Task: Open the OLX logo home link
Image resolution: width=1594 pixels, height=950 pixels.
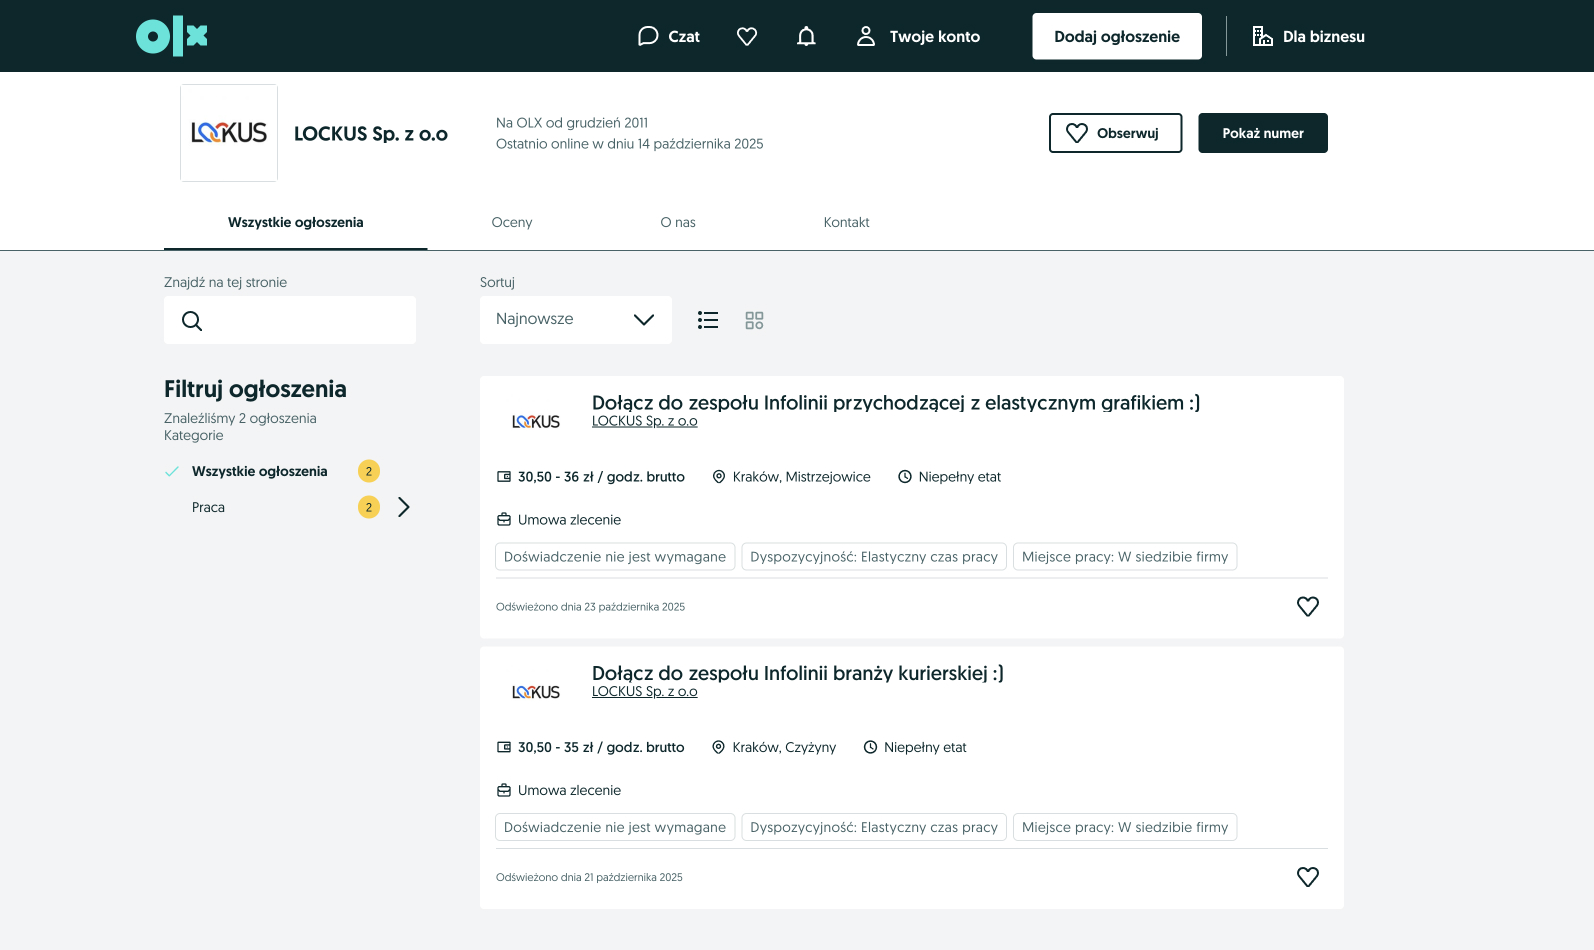Action: click(172, 37)
